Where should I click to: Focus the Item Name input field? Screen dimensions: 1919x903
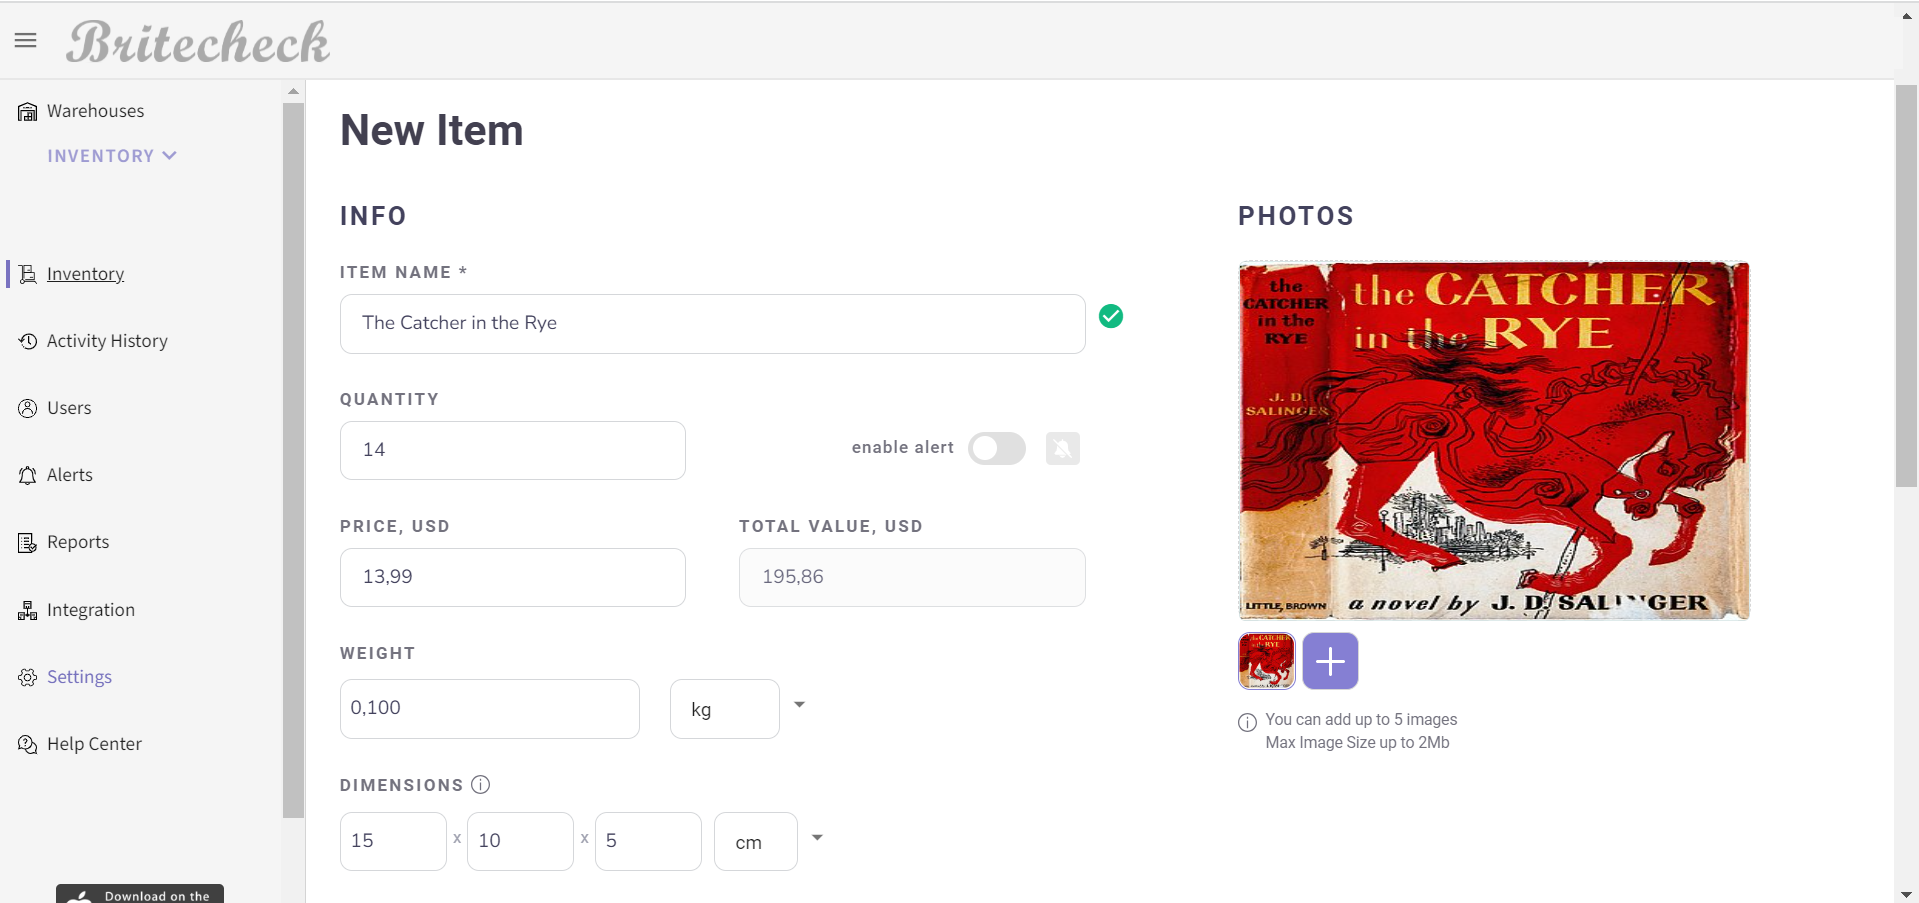coord(713,324)
